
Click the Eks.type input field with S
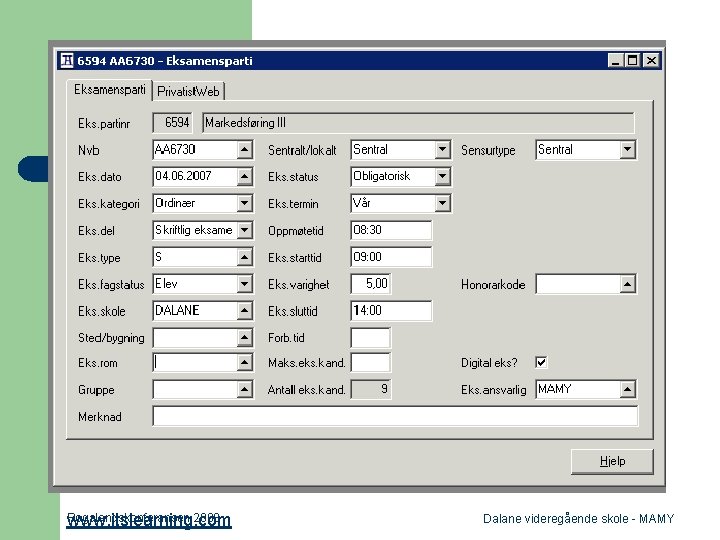click(195, 257)
